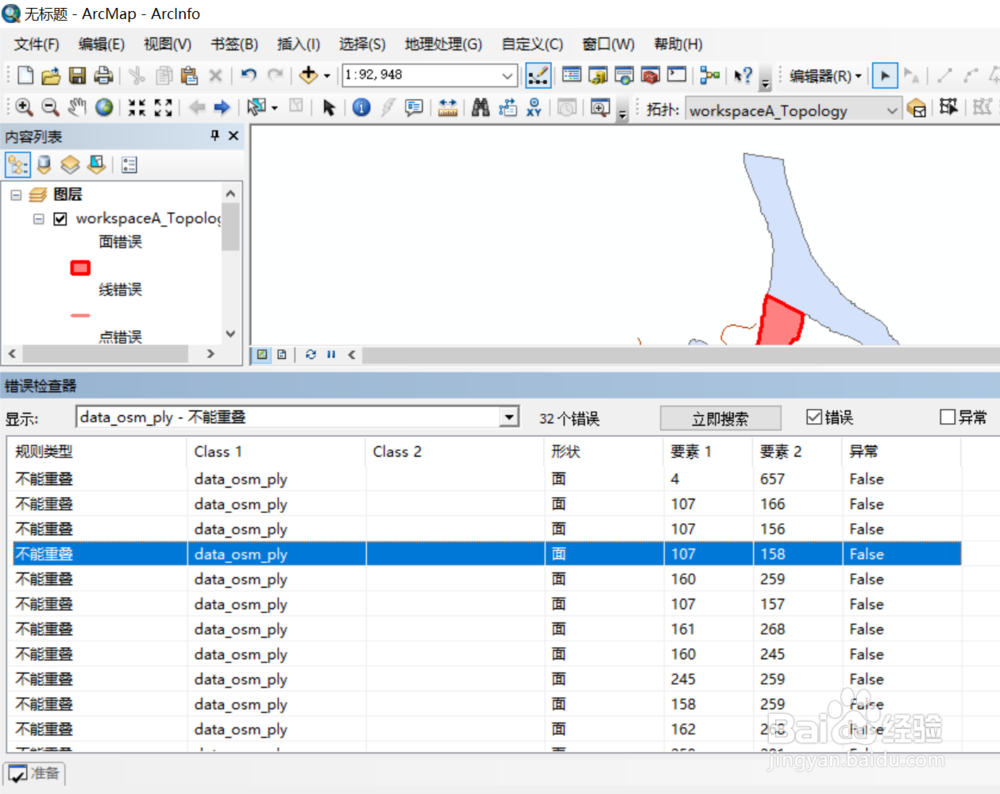Collapse the 图层 tree node
The height and width of the screenshot is (794, 1000).
point(16,195)
